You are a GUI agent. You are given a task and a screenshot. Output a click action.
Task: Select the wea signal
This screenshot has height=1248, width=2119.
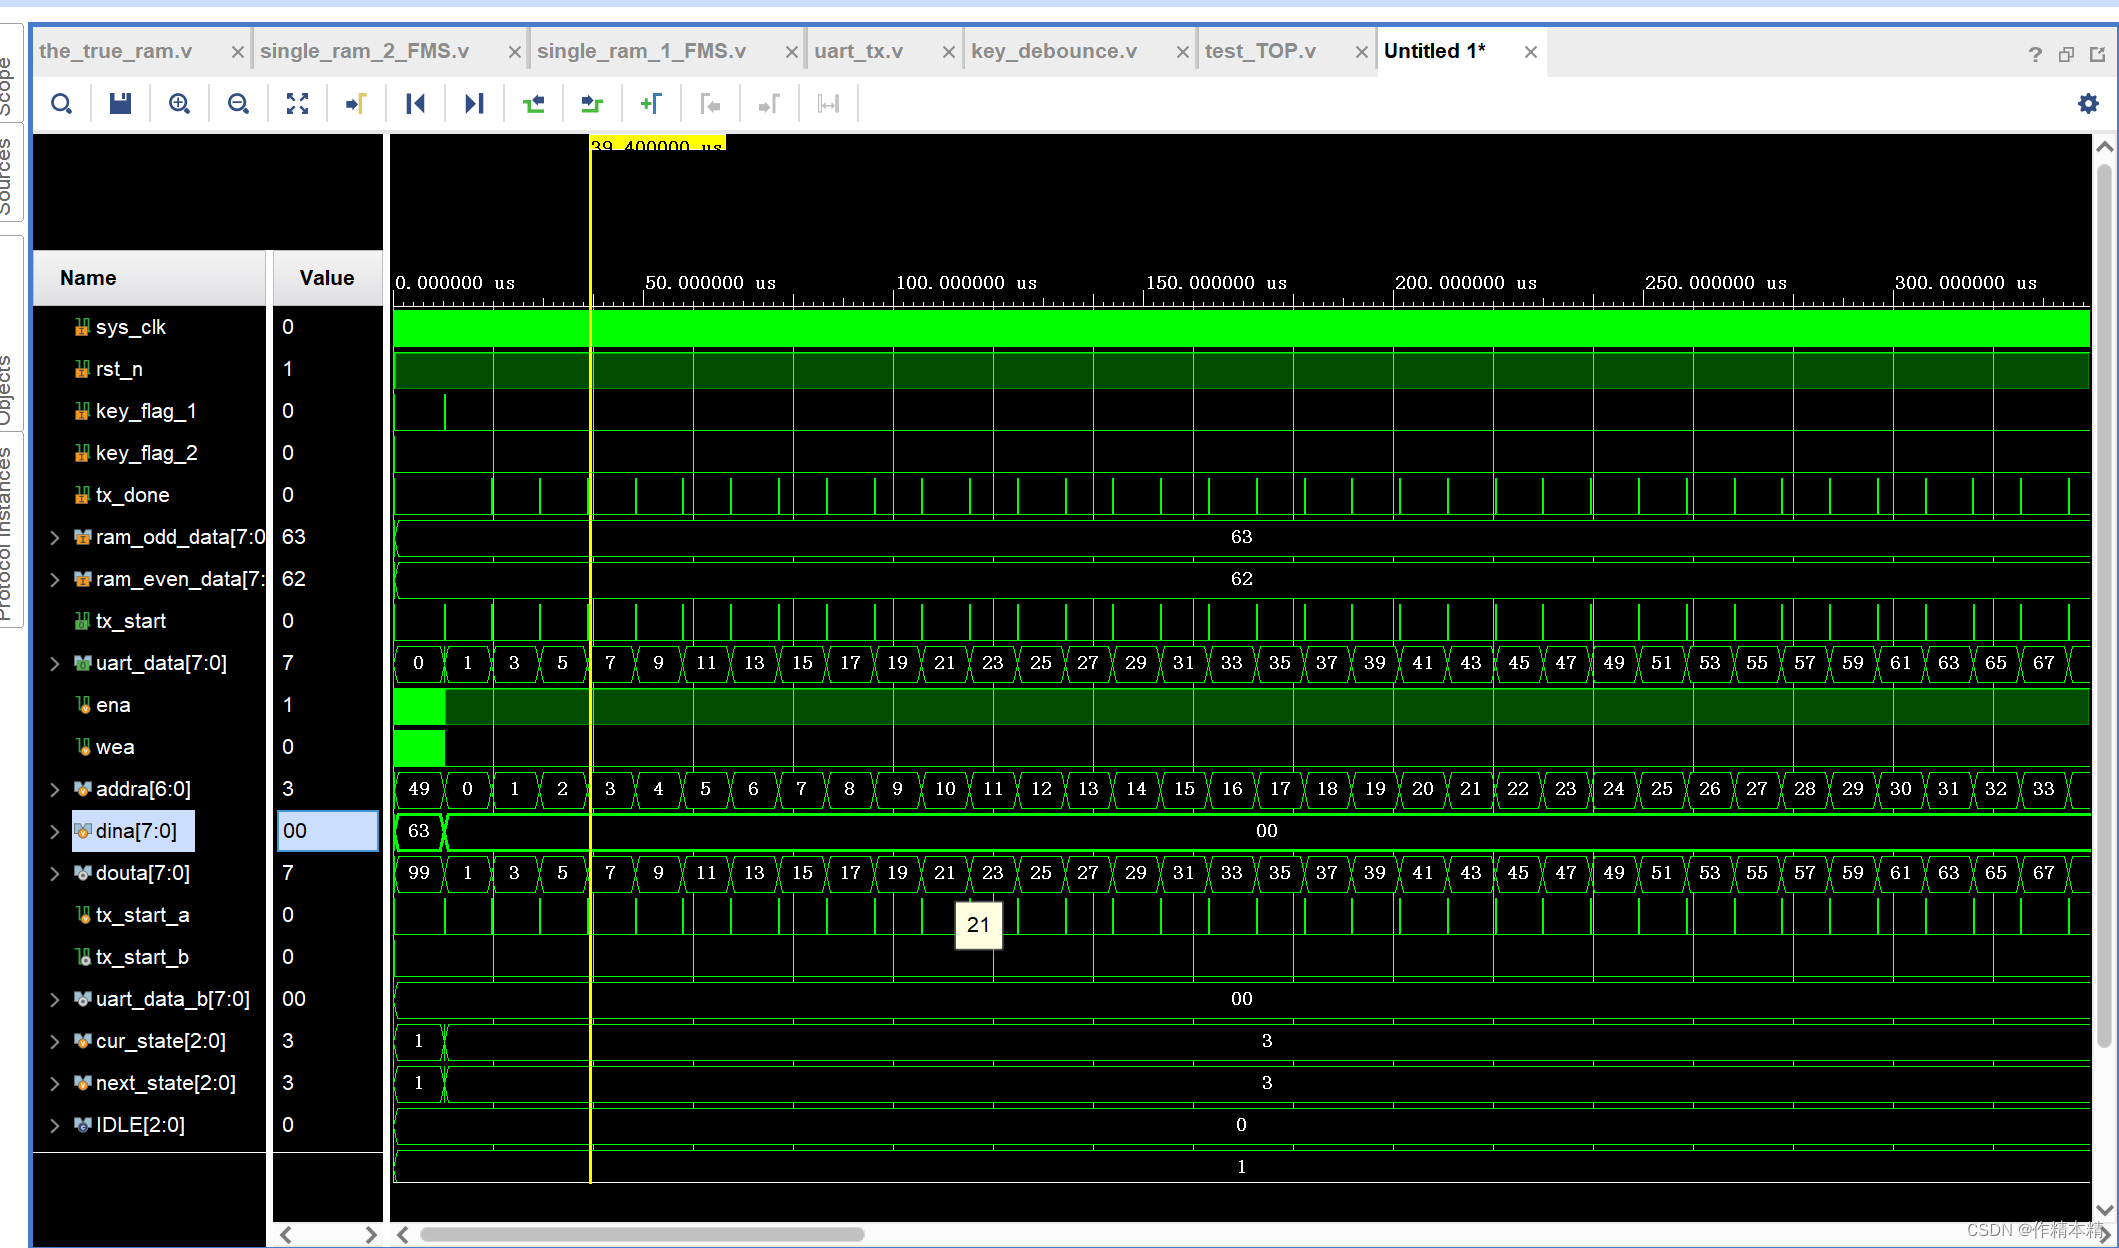[x=114, y=747]
